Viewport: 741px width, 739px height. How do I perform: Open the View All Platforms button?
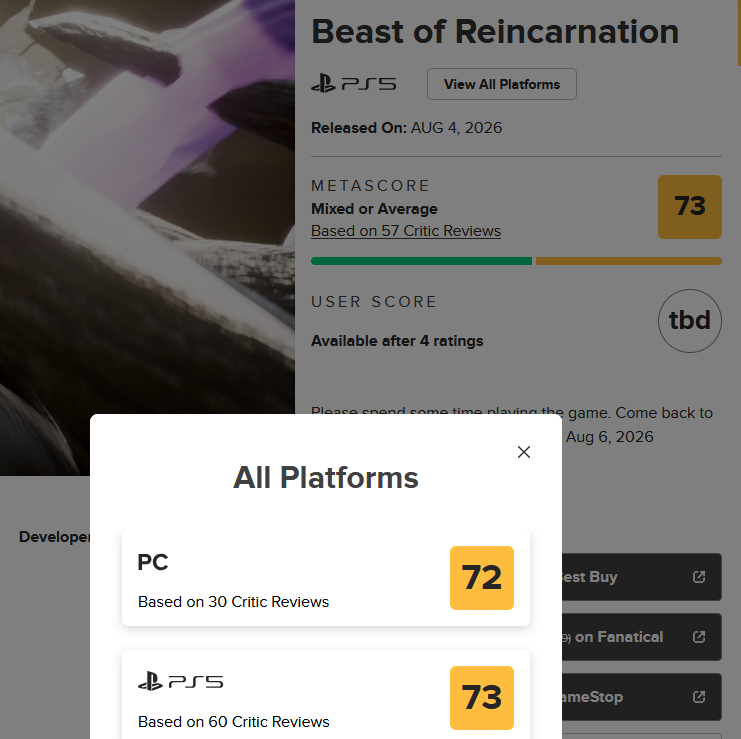tap(502, 84)
